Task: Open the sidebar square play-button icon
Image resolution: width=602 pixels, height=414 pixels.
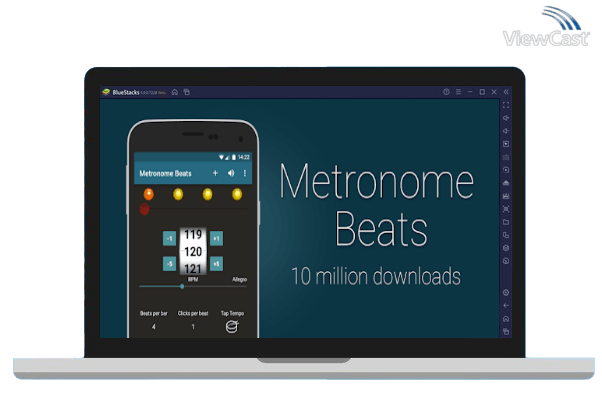Action: [506, 144]
